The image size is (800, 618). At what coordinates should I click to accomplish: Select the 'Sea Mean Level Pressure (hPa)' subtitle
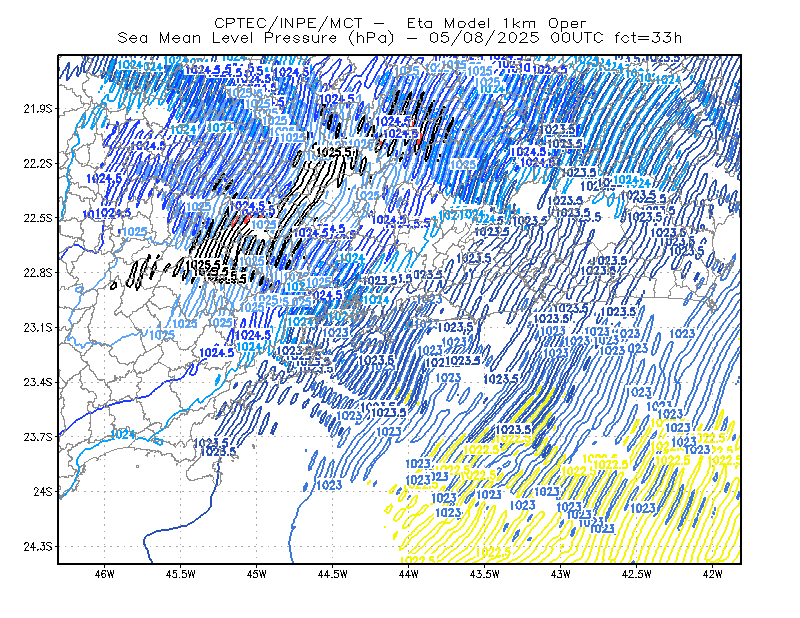[257, 38]
